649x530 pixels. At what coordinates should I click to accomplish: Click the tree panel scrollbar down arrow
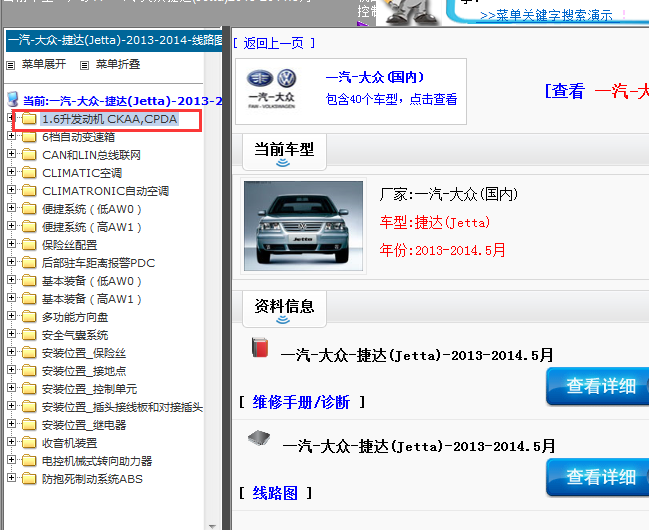pos(212,527)
